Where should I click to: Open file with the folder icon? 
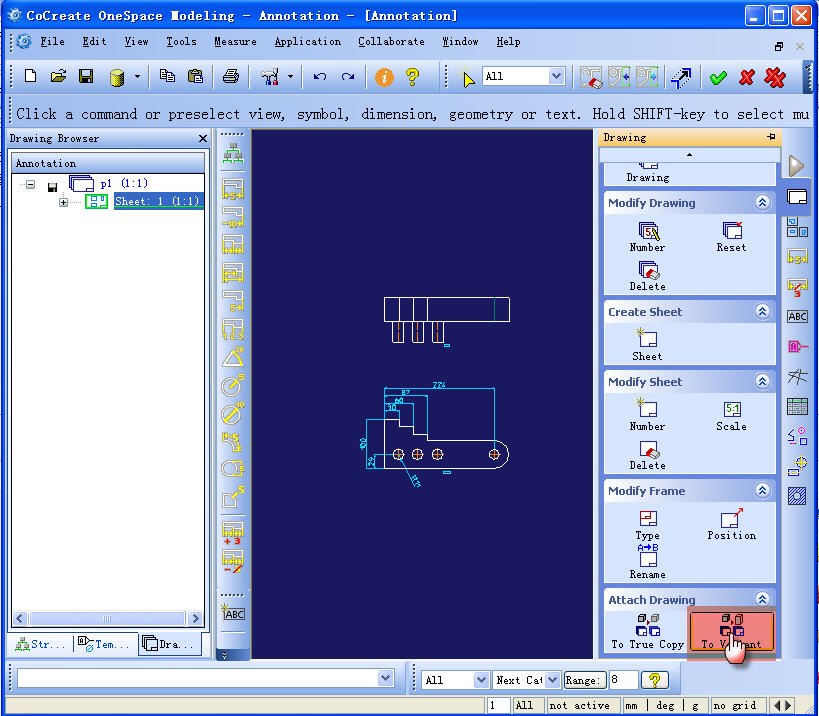click(58, 76)
